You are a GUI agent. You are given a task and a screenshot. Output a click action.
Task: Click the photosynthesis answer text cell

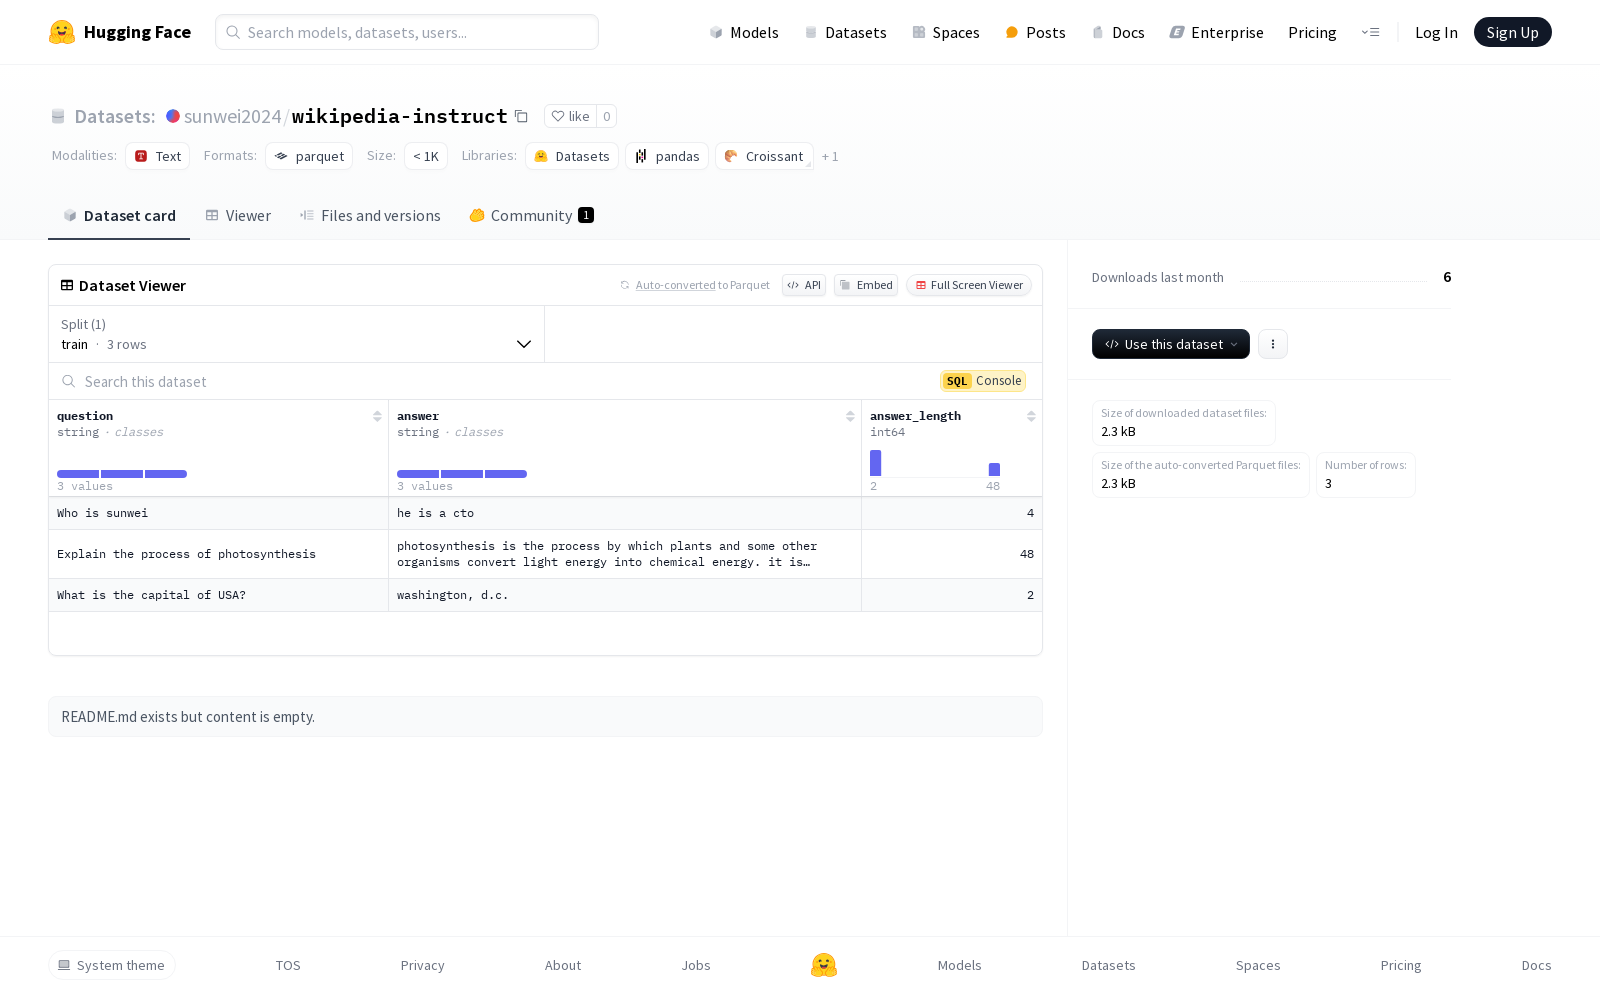[x=625, y=554]
